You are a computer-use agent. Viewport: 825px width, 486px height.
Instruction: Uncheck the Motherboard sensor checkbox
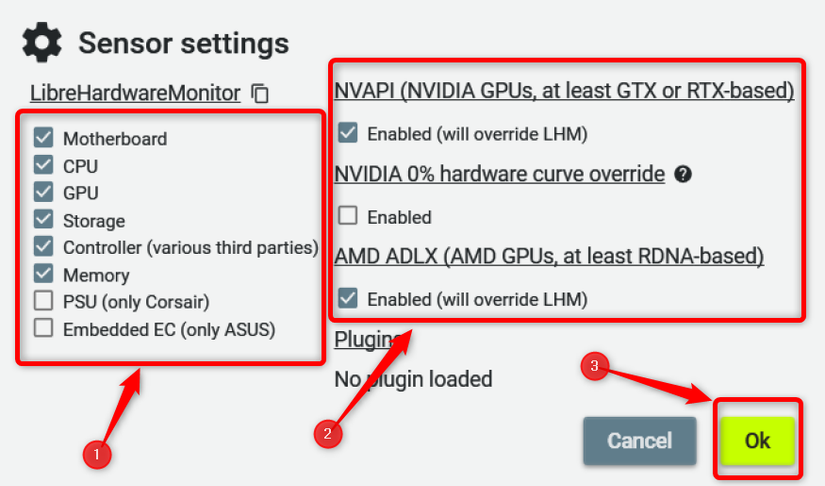(x=44, y=138)
